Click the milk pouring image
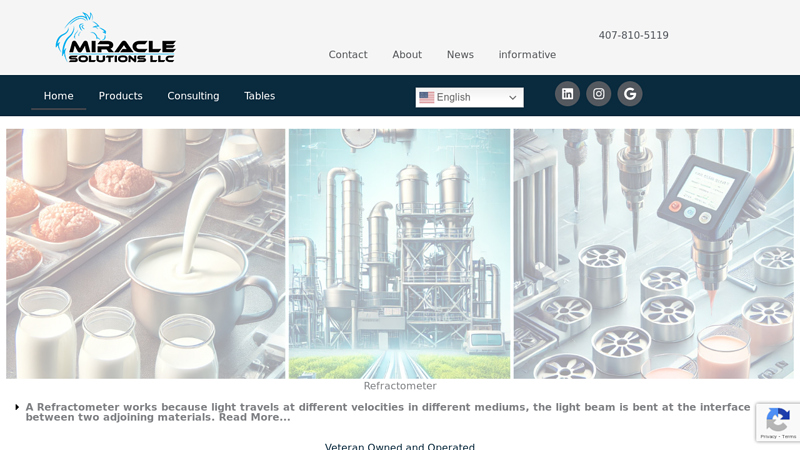 click(146, 253)
